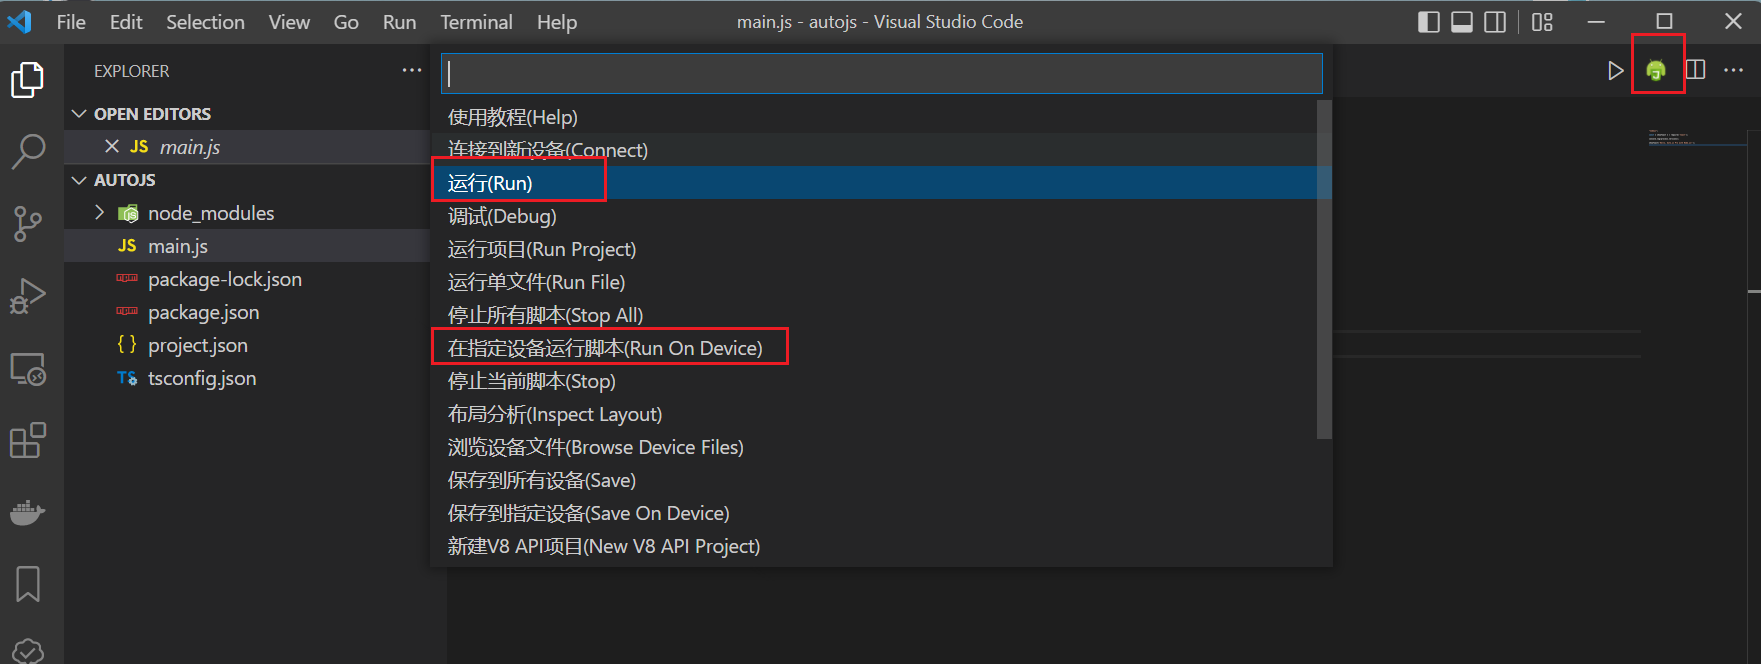Open the File menu
This screenshot has height=664, width=1761.
pyautogui.click(x=71, y=22)
